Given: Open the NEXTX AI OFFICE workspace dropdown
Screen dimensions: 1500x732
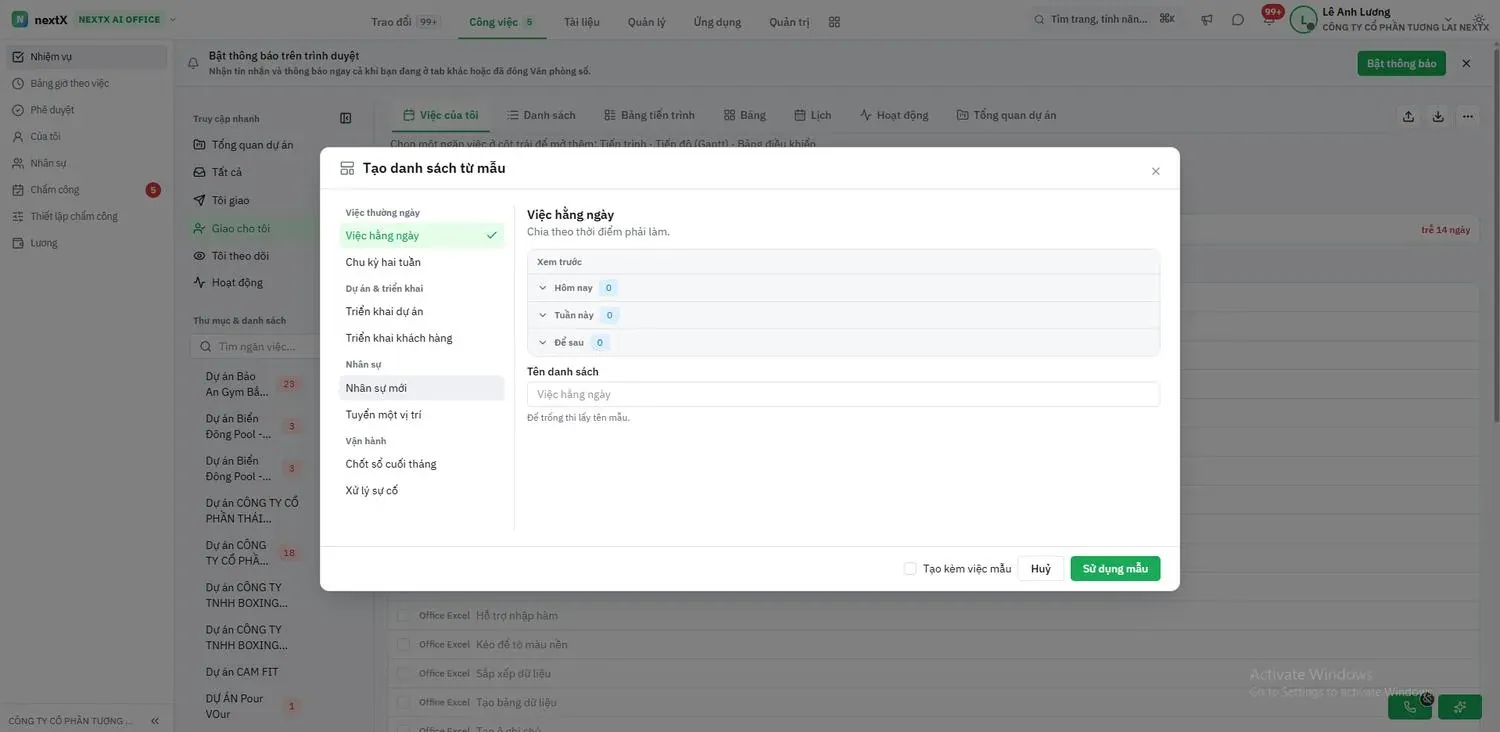Looking at the screenshot, I should pyautogui.click(x=127, y=19).
